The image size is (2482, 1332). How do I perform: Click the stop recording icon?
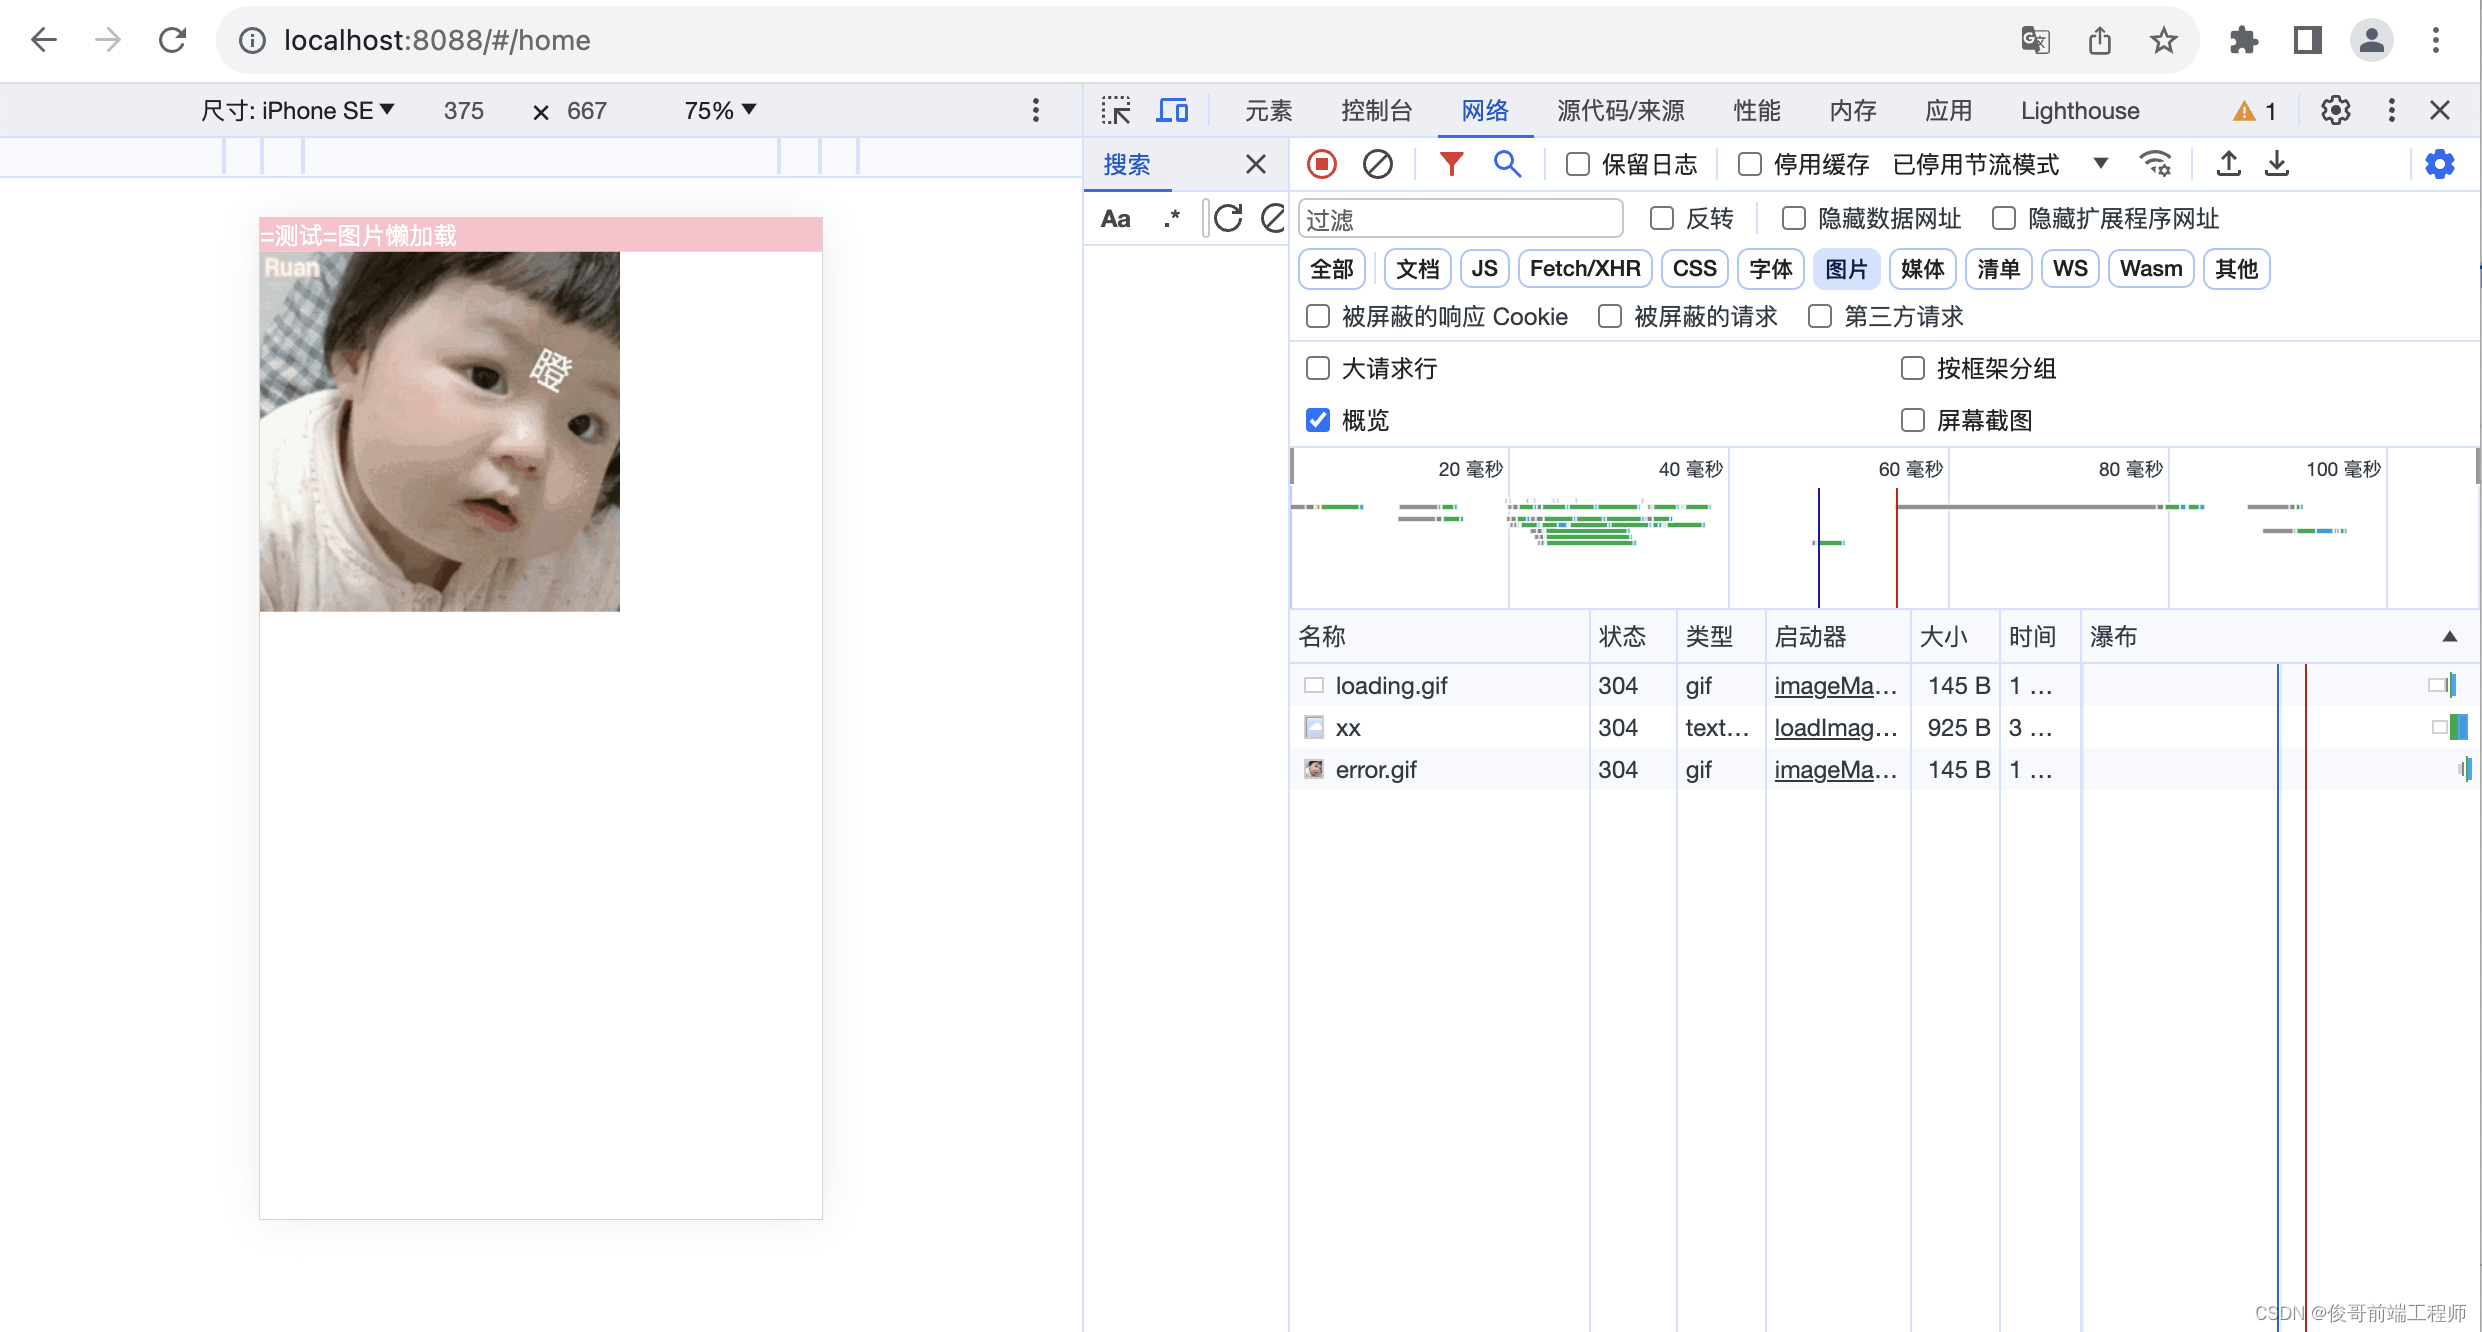pyautogui.click(x=1321, y=163)
